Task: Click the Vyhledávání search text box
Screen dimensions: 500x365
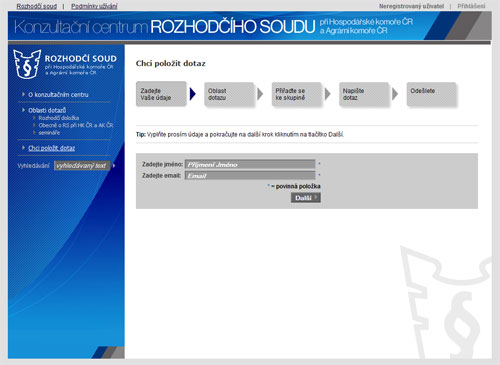Action: 82,165
